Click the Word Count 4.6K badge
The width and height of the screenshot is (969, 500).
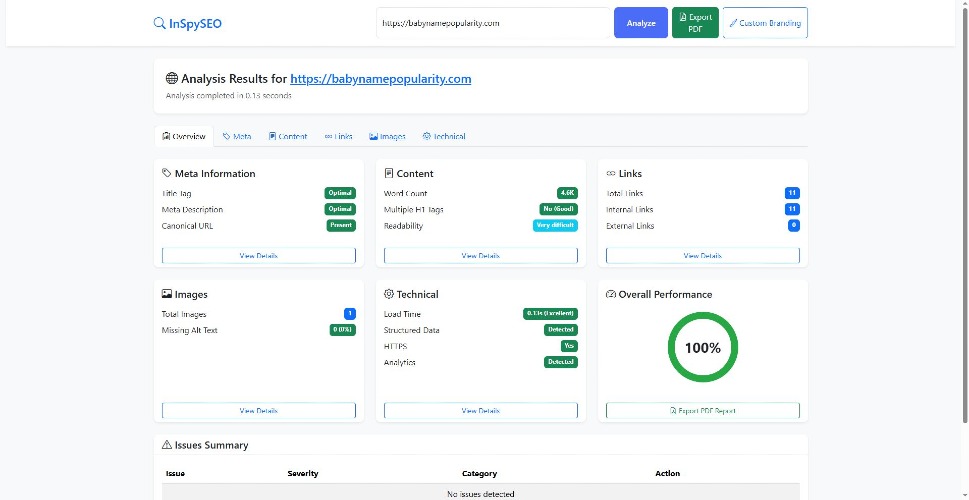[567, 193]
